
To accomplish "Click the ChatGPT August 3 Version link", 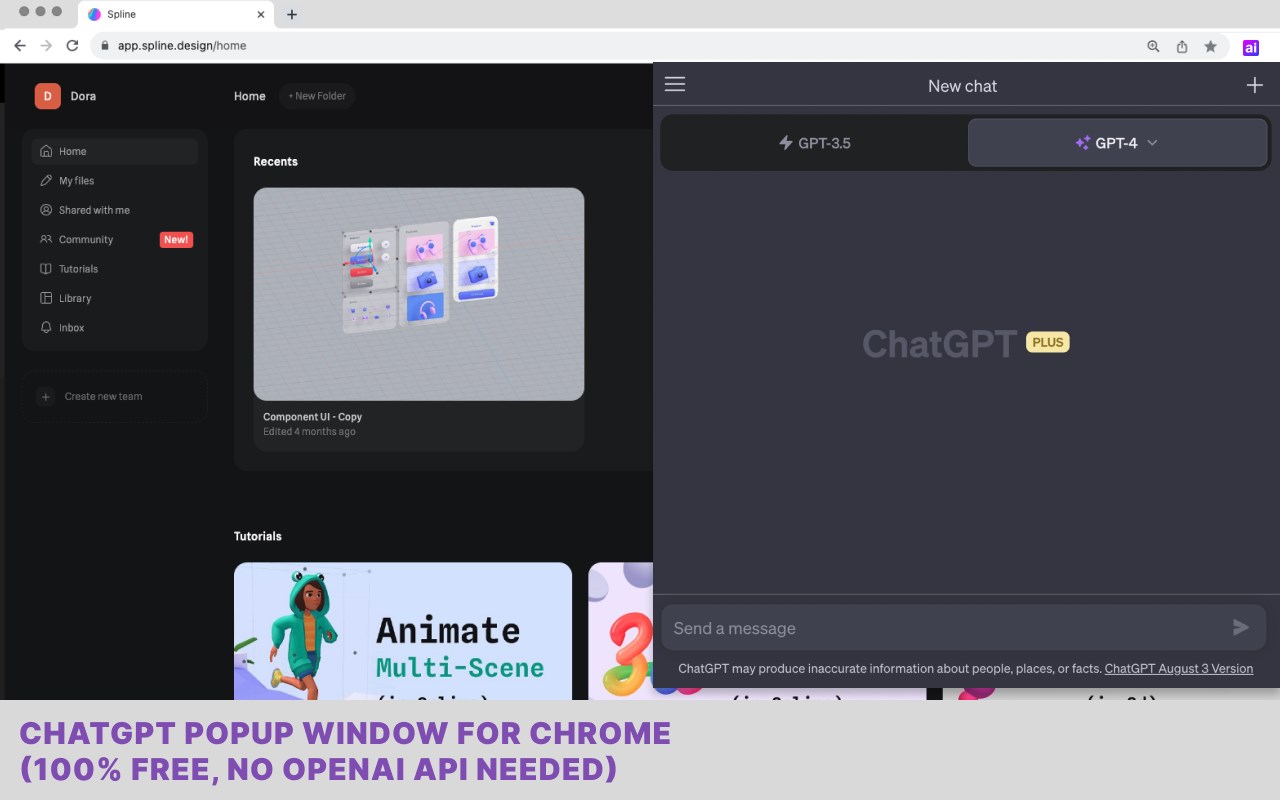I will coord(1178,668).
